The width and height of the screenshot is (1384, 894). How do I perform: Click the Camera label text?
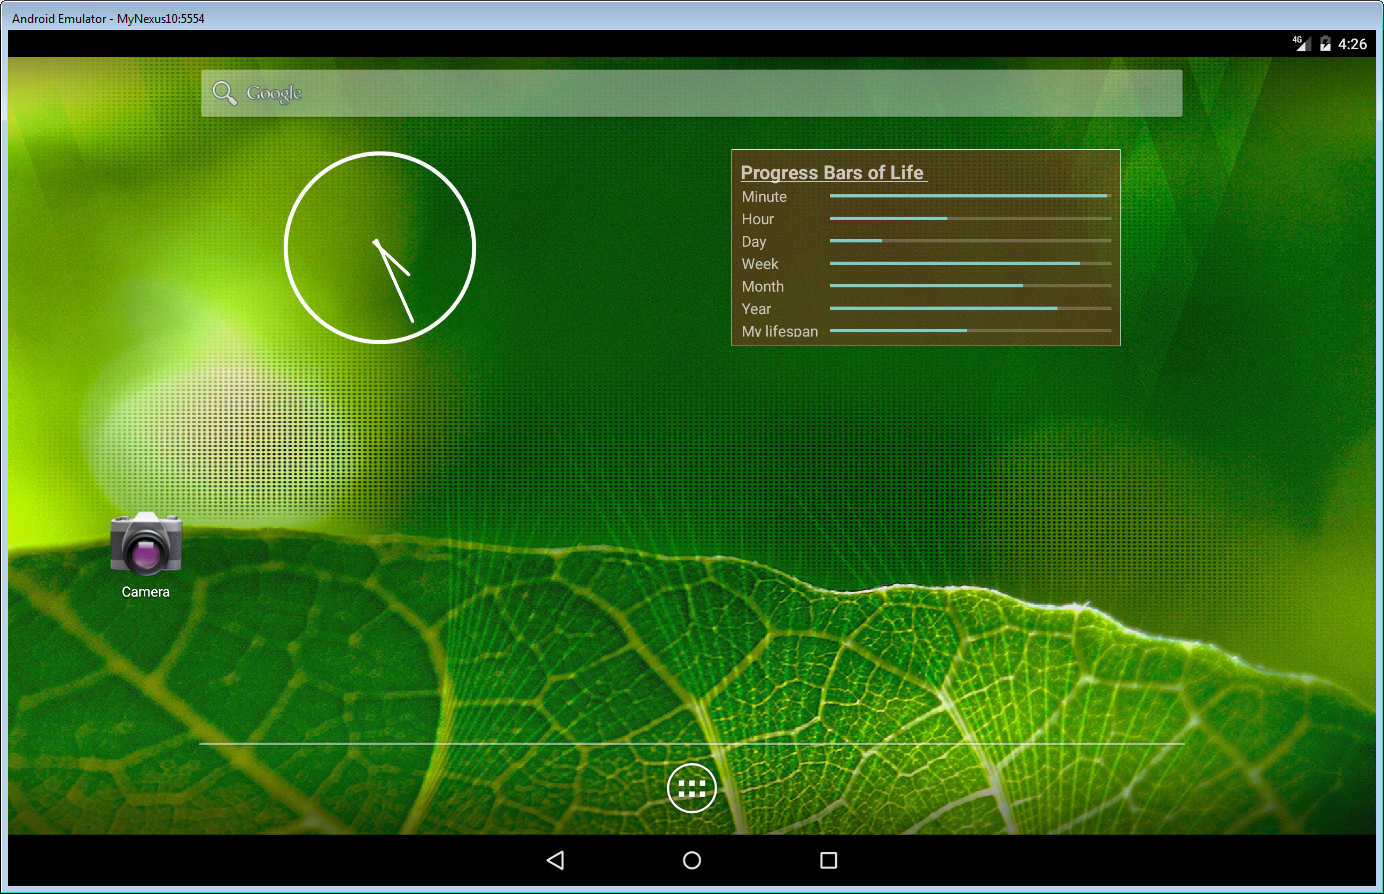[x=146, y=592]
